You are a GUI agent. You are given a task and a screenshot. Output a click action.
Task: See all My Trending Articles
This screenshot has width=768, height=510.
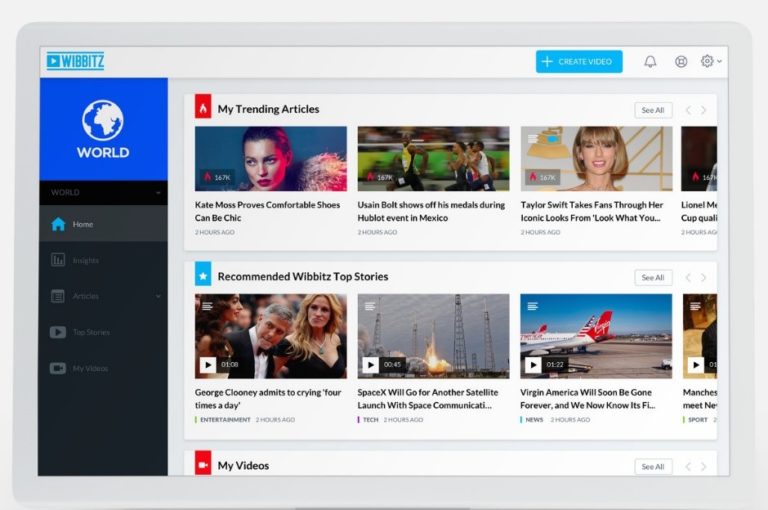pos(653,110)
